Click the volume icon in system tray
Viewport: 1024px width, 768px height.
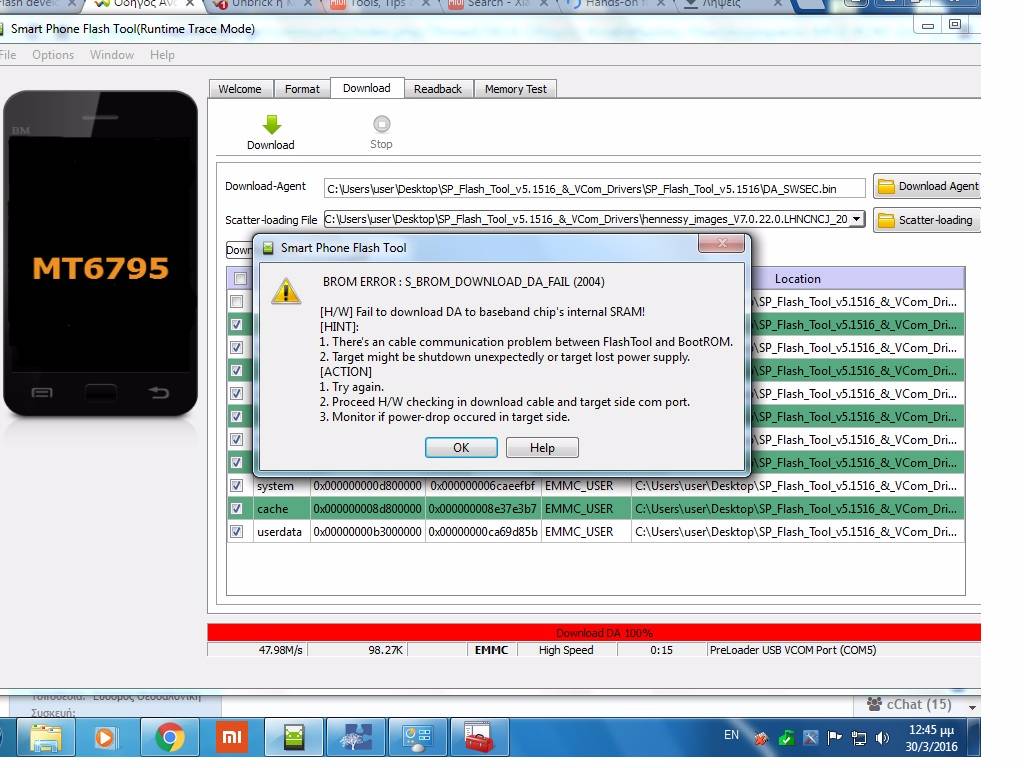click(x=882, y=739)
